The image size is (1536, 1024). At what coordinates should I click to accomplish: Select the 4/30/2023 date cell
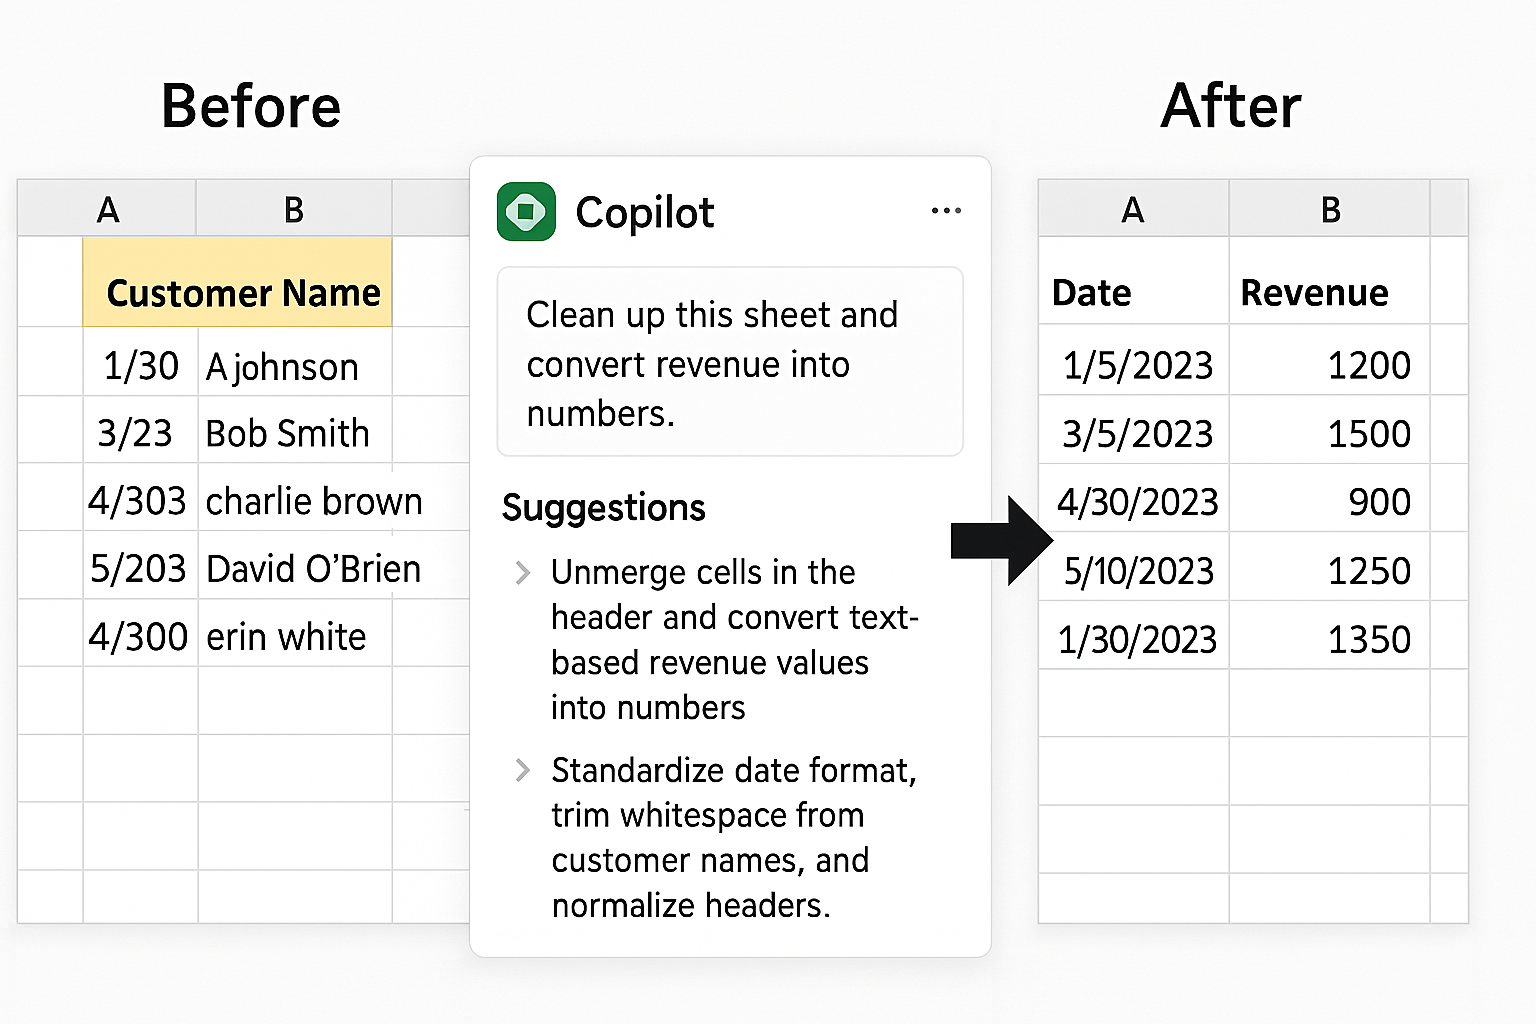click(x=1138, y=501)
